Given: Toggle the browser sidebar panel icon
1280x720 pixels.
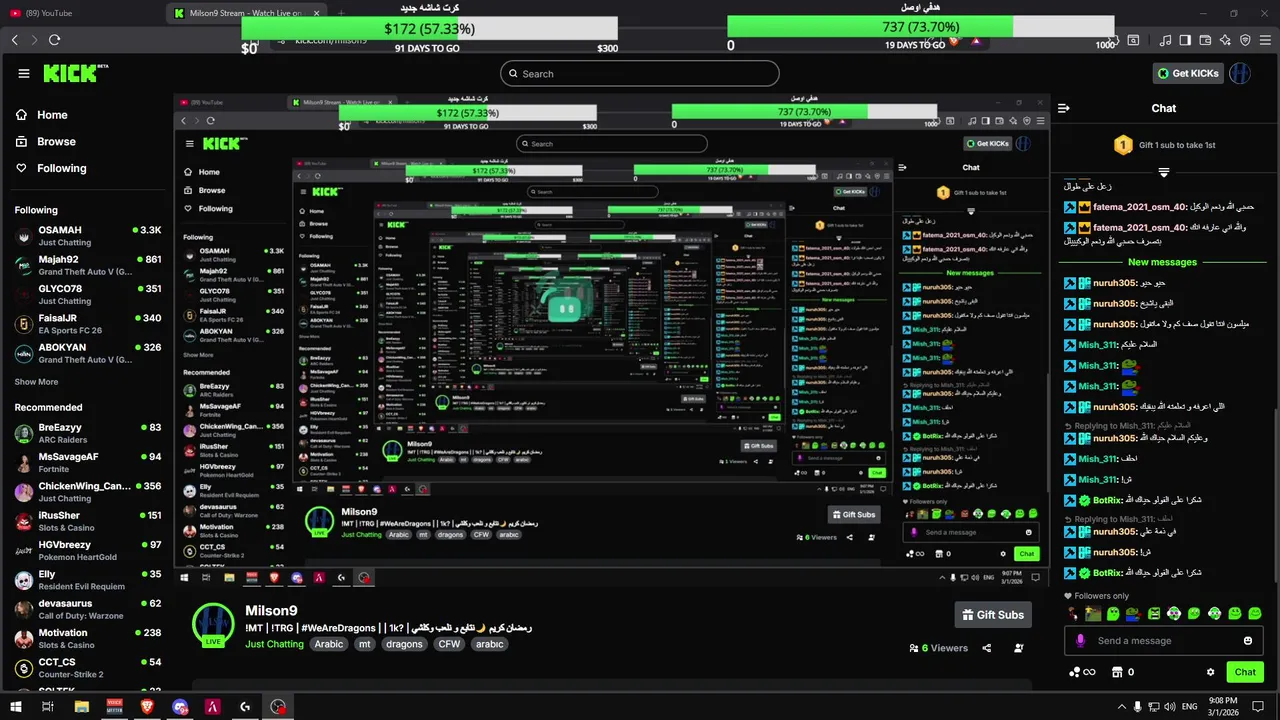Looking at the screenshot, I should [x=1185, y=40].
